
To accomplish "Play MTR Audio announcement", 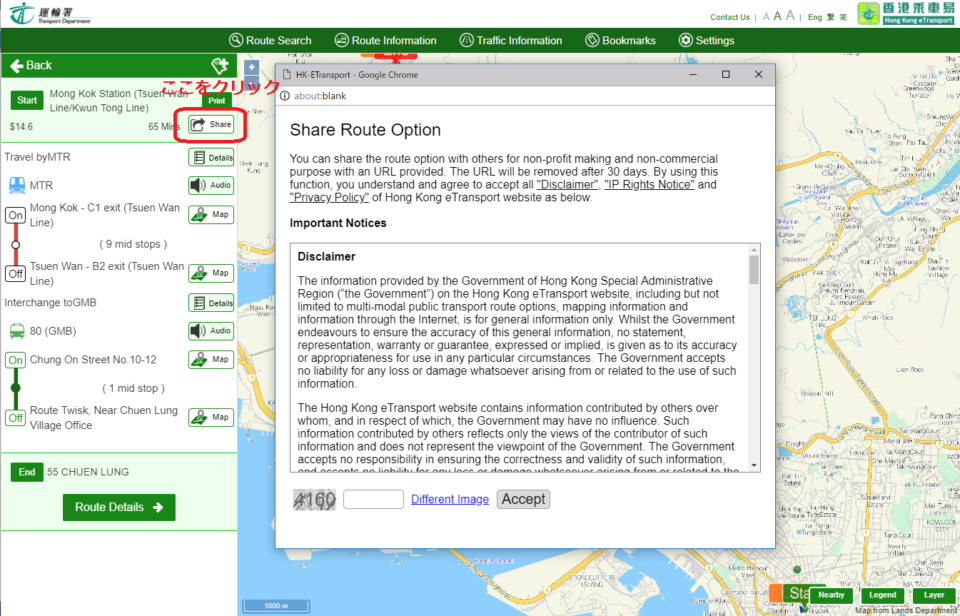I will (x=211, y=185).
